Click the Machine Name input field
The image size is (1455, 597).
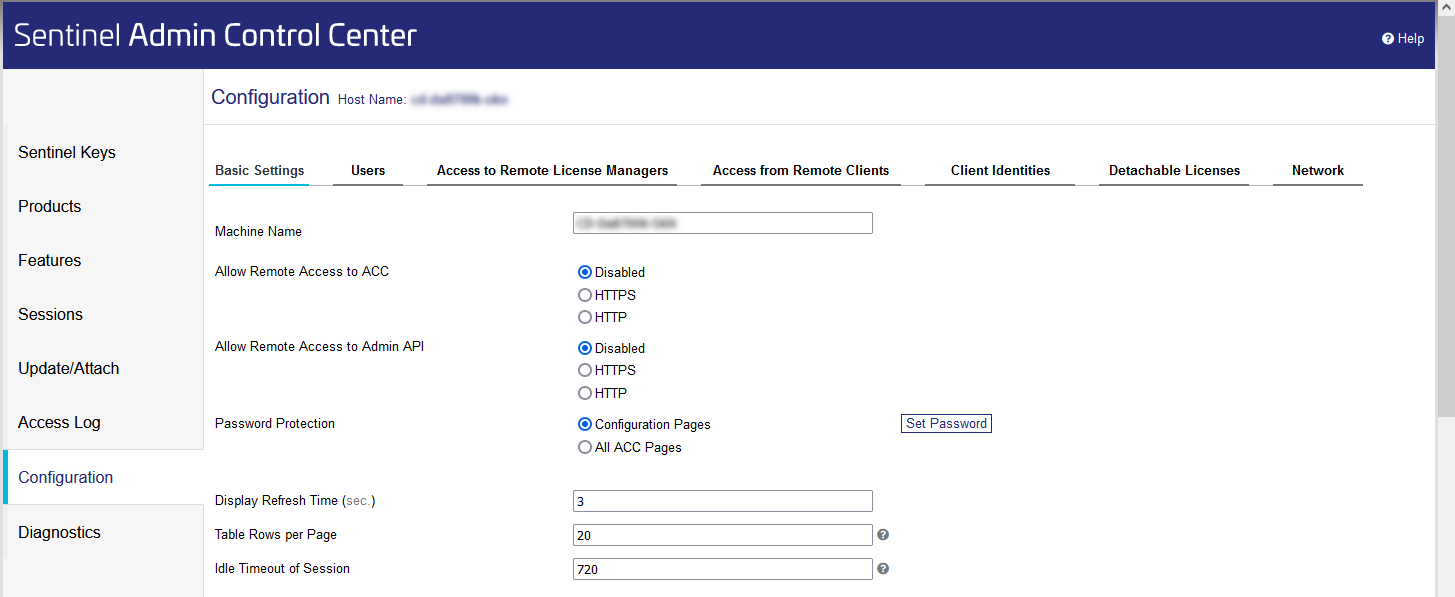click(723, 223)
